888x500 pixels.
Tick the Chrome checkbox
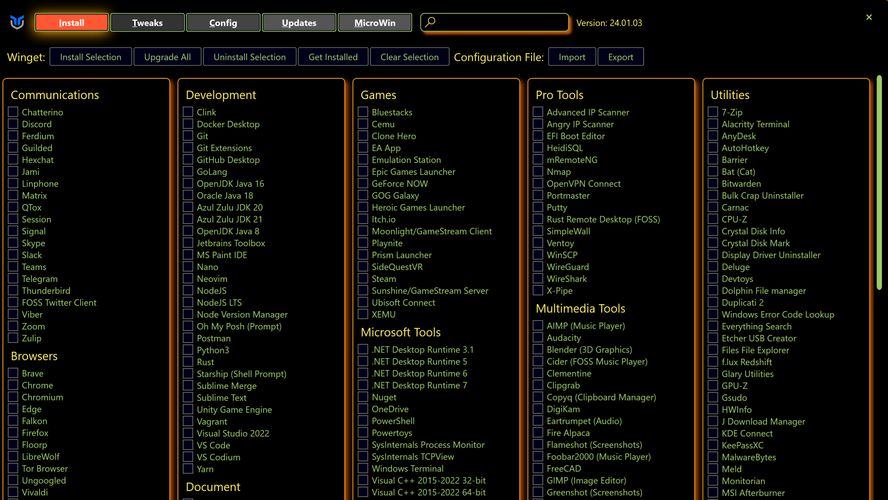[13, 384]
